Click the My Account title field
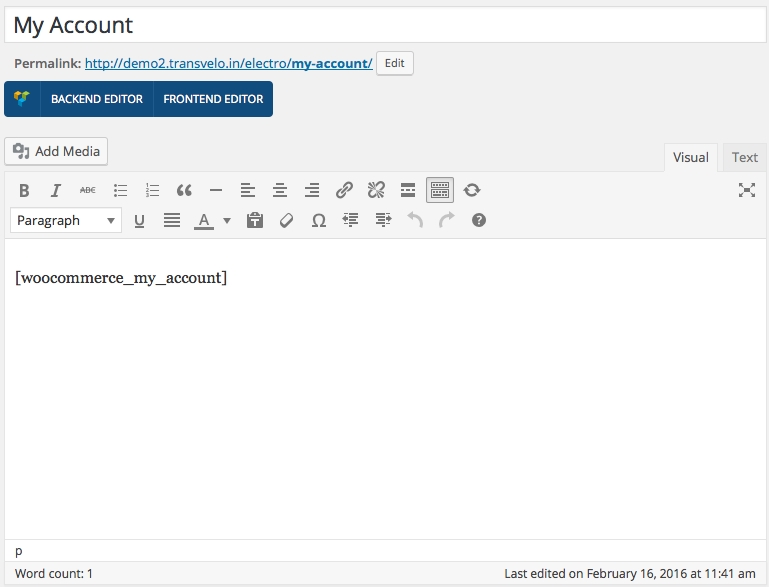Screen dimensions: 769x587 tap(384, 26)
